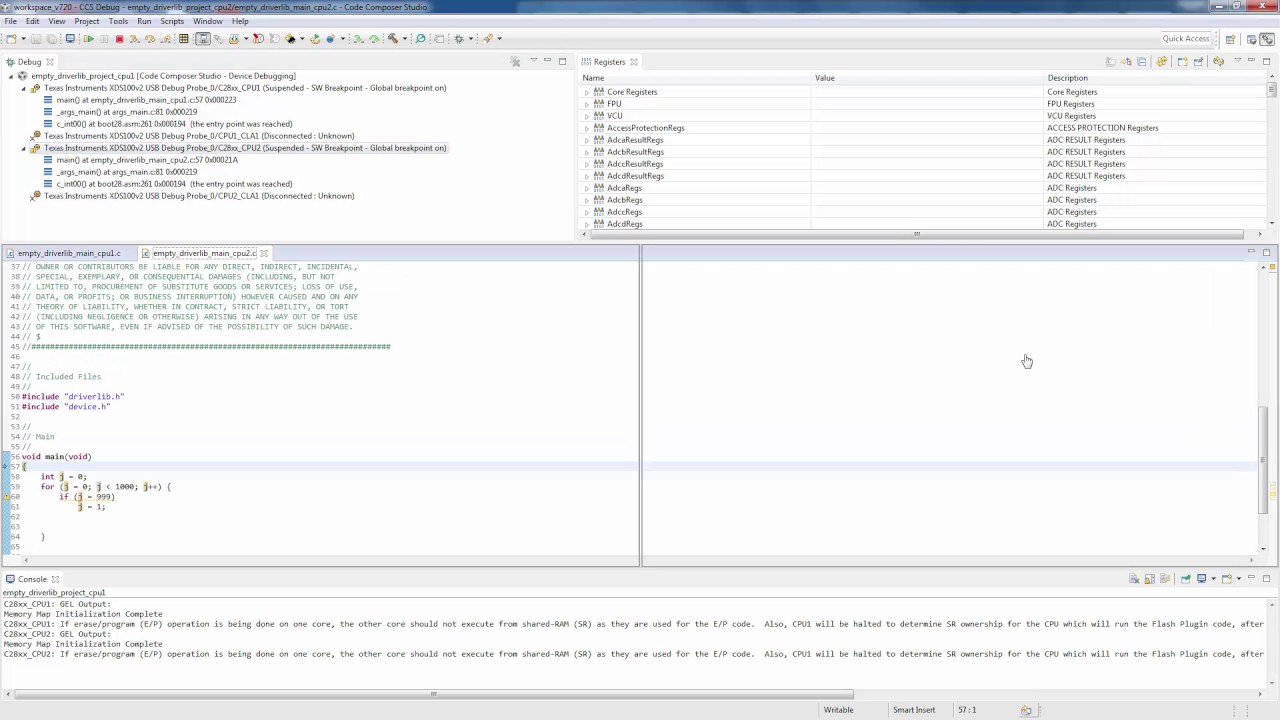The width and height of the screenshot is (1280, 720).
Task: Open the Project menu
Action: point(87,21)
